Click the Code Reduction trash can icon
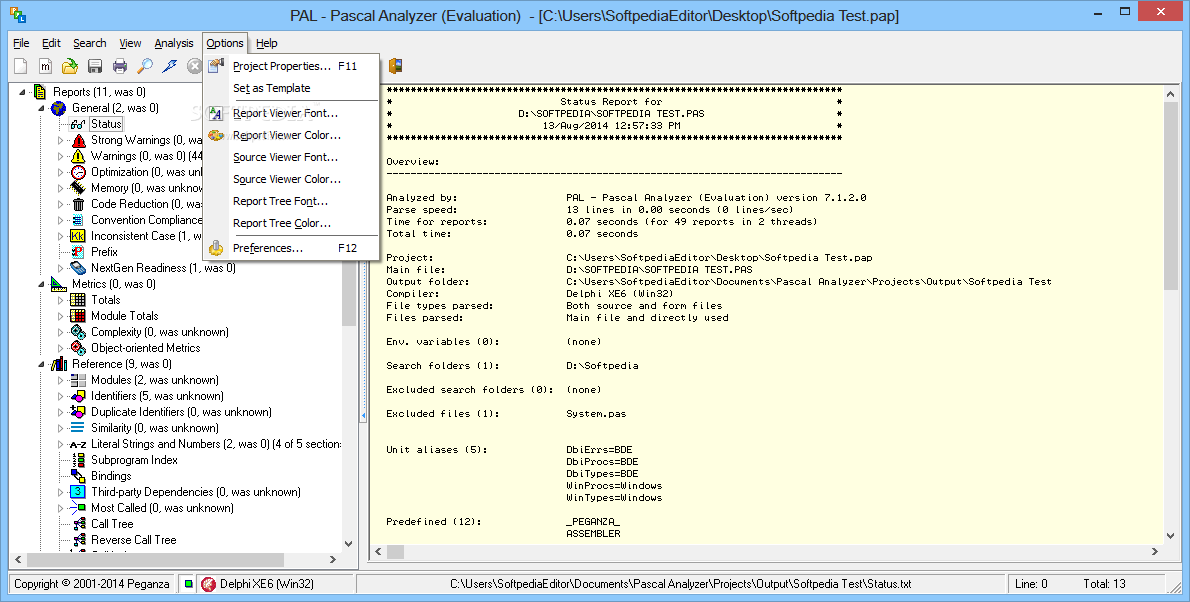The image size is (1190, 602). 78,203
